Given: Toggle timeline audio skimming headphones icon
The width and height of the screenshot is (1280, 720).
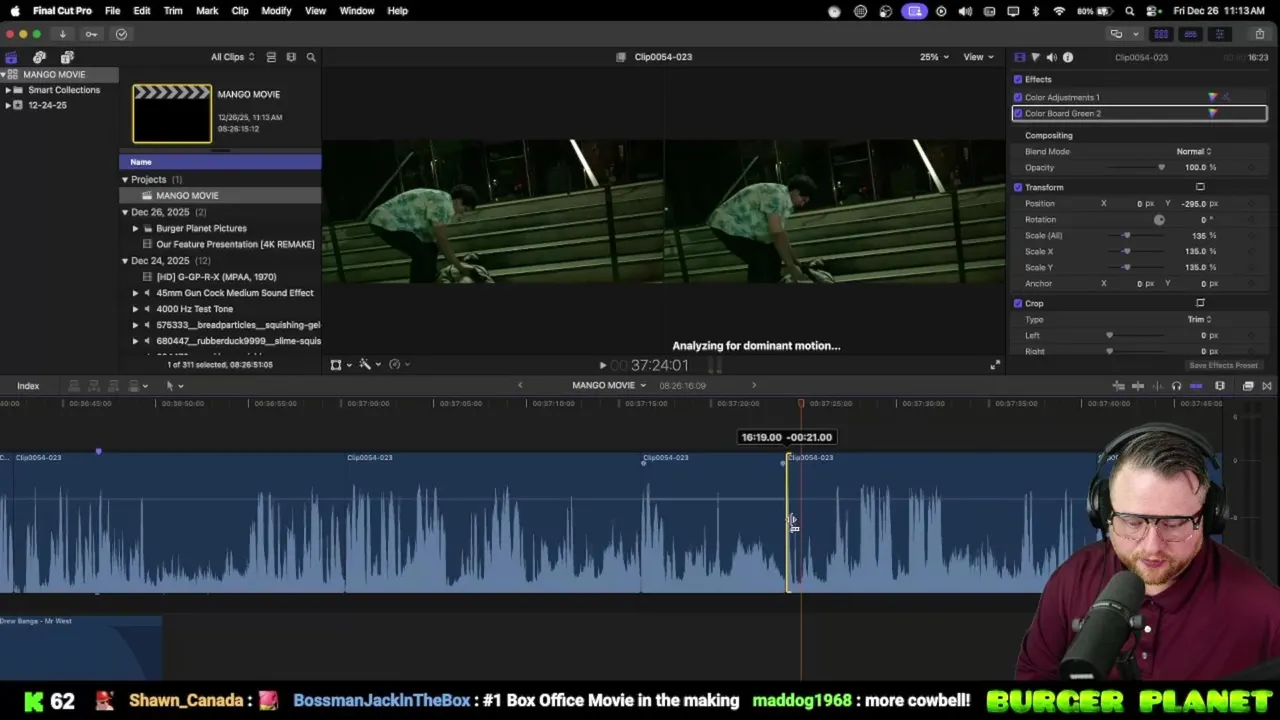Looking at the screenshot, I should 1176,386.
